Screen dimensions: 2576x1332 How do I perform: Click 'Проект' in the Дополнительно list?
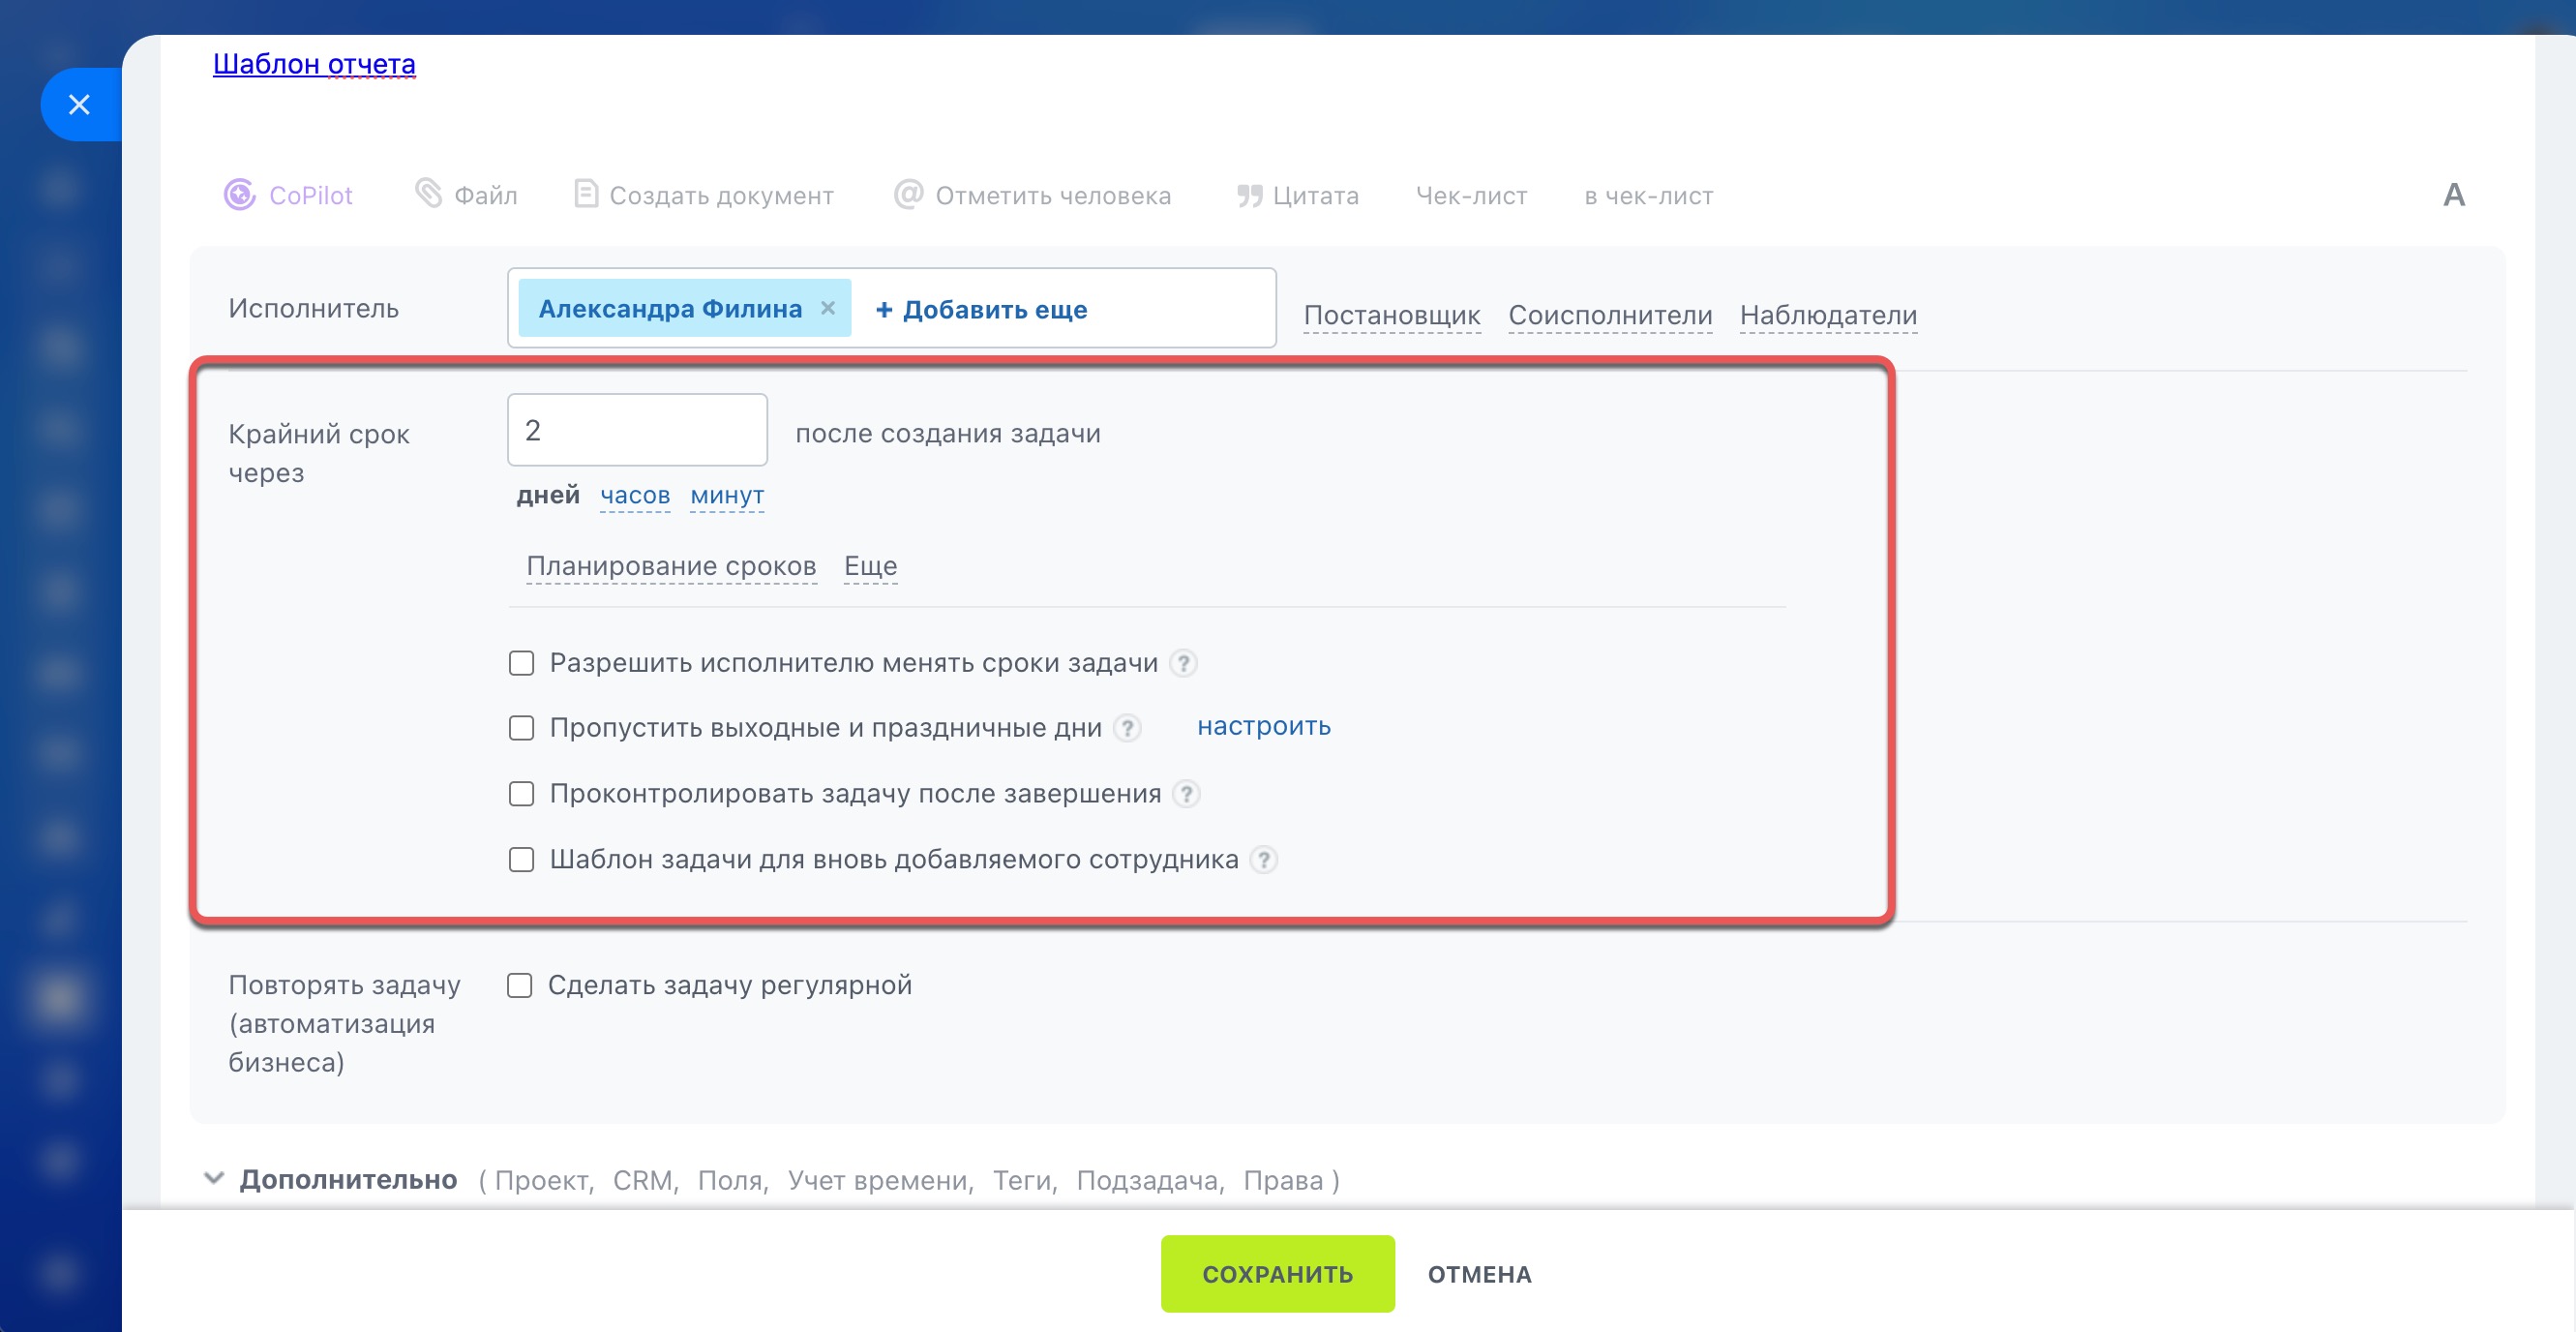tap(541, 1180)
